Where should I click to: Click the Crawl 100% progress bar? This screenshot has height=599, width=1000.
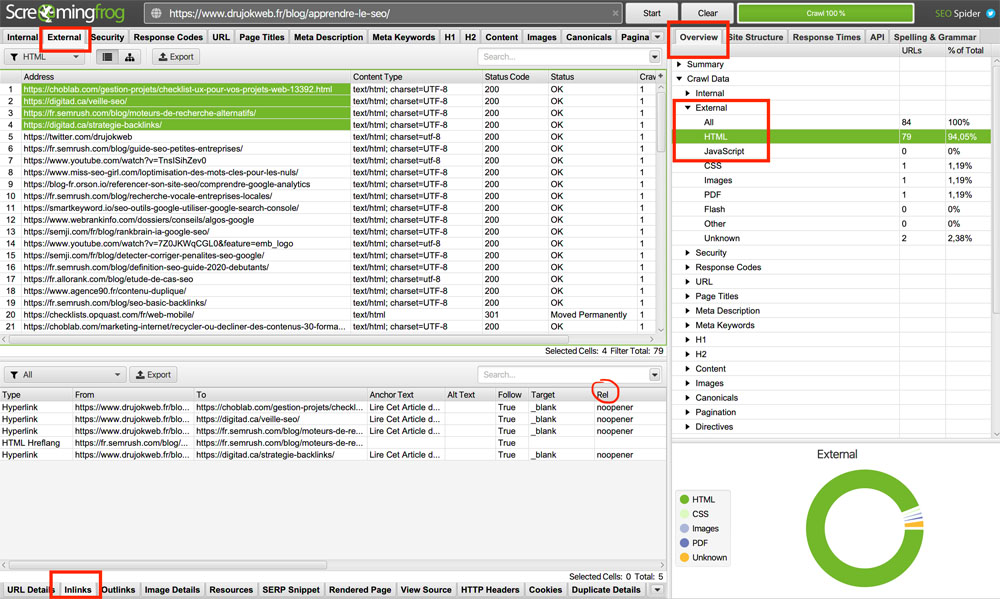825,13
